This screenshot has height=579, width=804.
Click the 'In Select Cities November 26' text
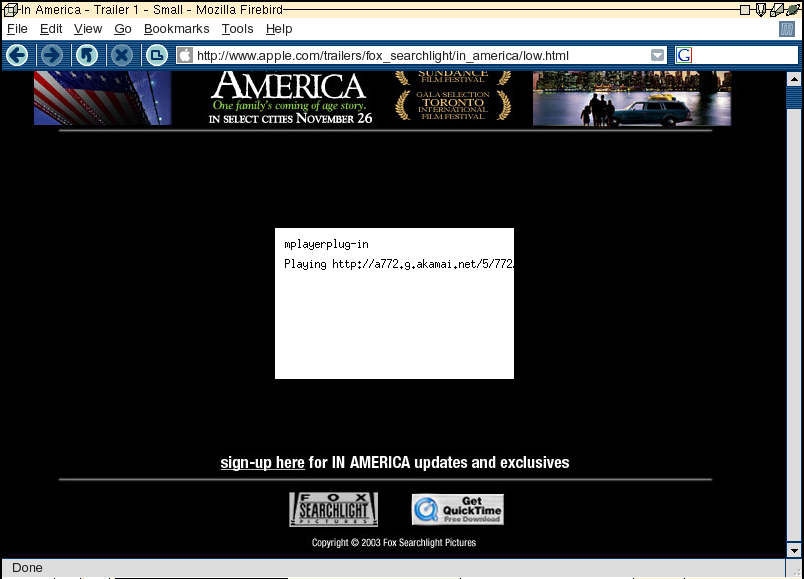[x=290, y=118]
